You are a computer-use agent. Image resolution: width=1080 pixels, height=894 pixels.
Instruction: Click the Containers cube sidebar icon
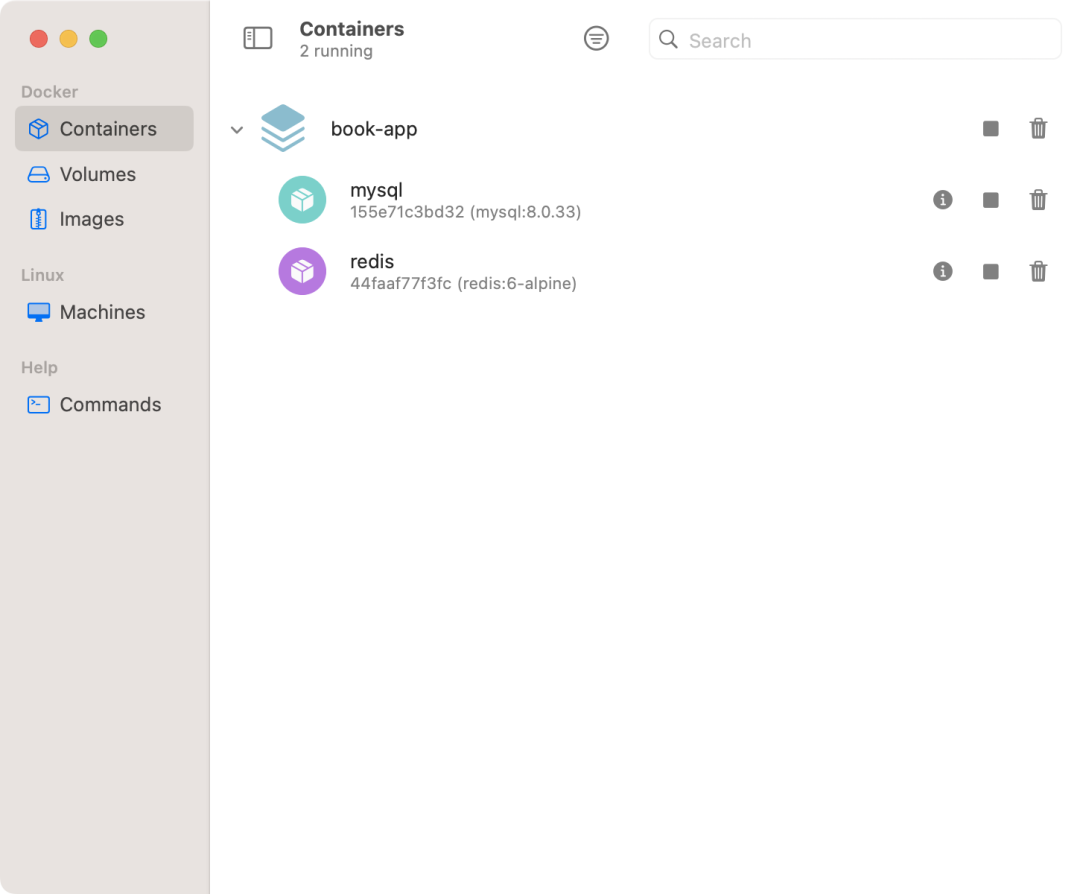(x=39, y=129)
